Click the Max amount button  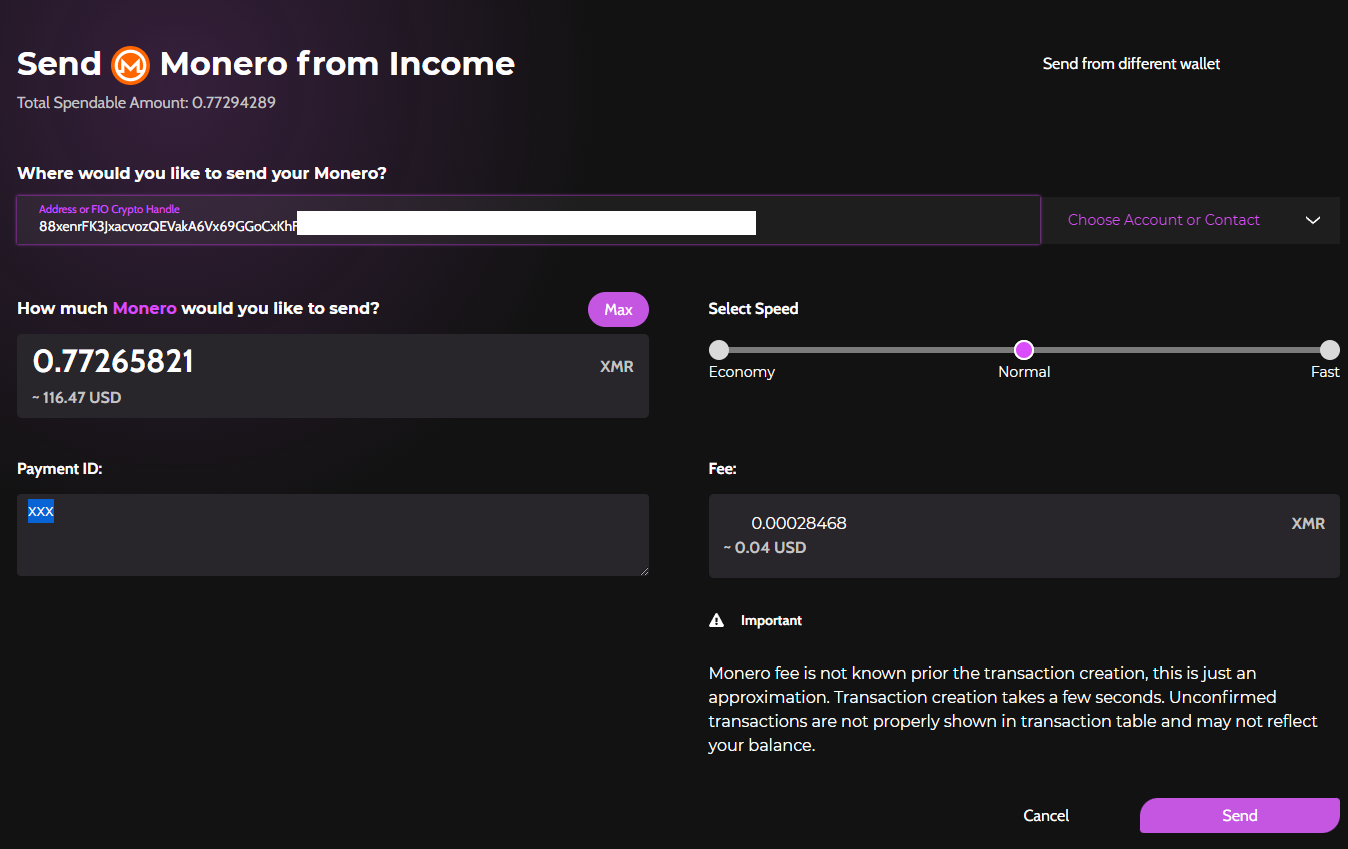(x=618, y=309)
